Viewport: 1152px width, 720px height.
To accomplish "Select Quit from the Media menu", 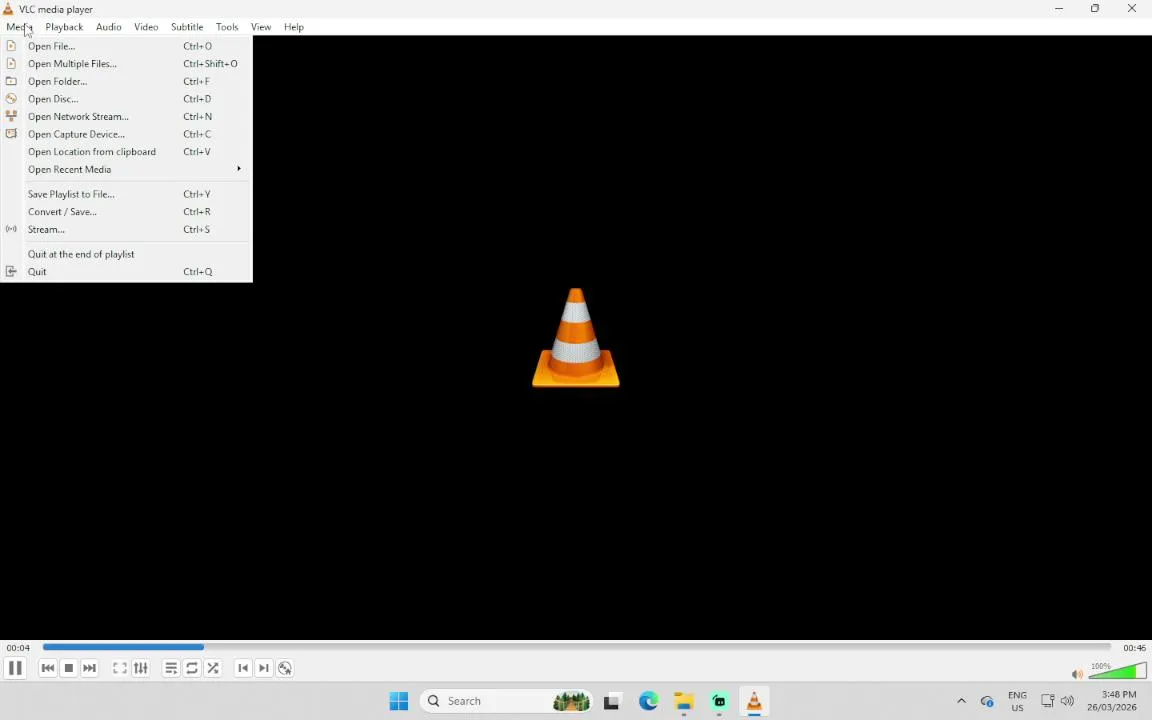I will 126,272.
